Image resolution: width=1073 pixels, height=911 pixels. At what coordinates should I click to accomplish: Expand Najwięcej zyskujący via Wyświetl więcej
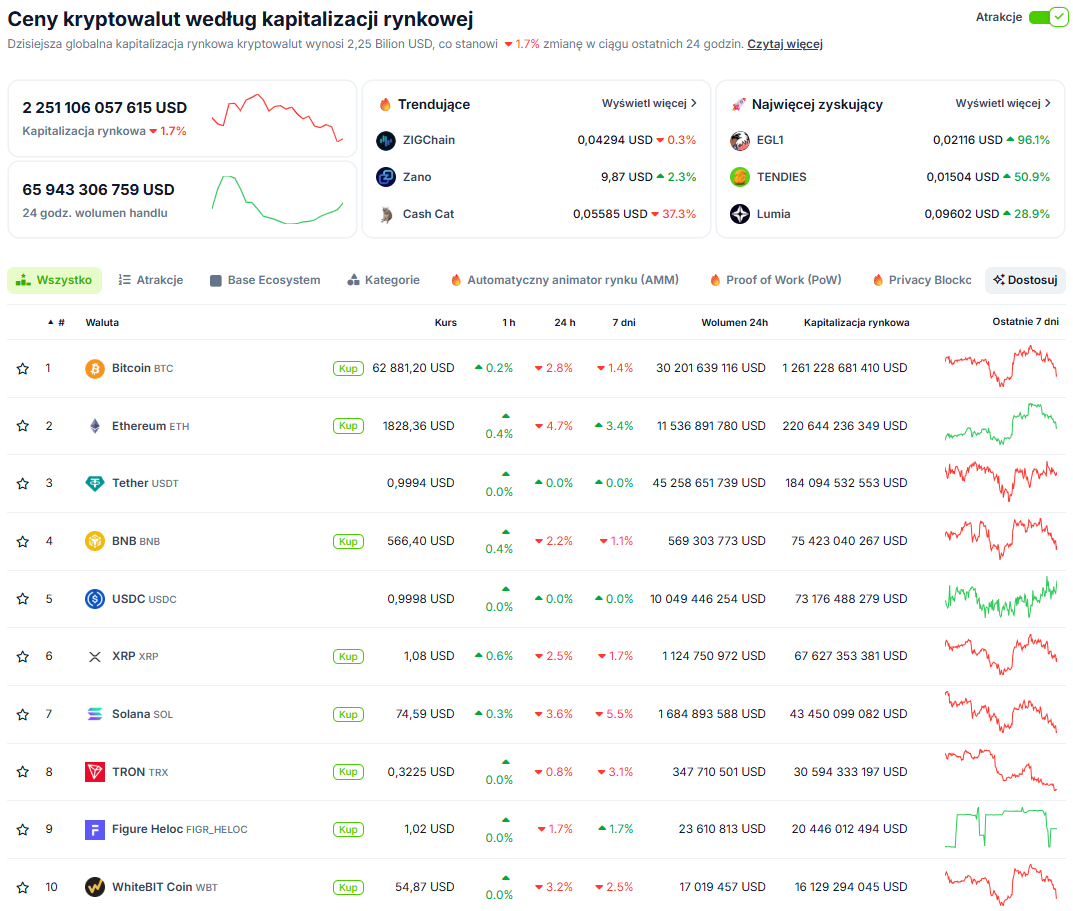tap(1003, 103)
